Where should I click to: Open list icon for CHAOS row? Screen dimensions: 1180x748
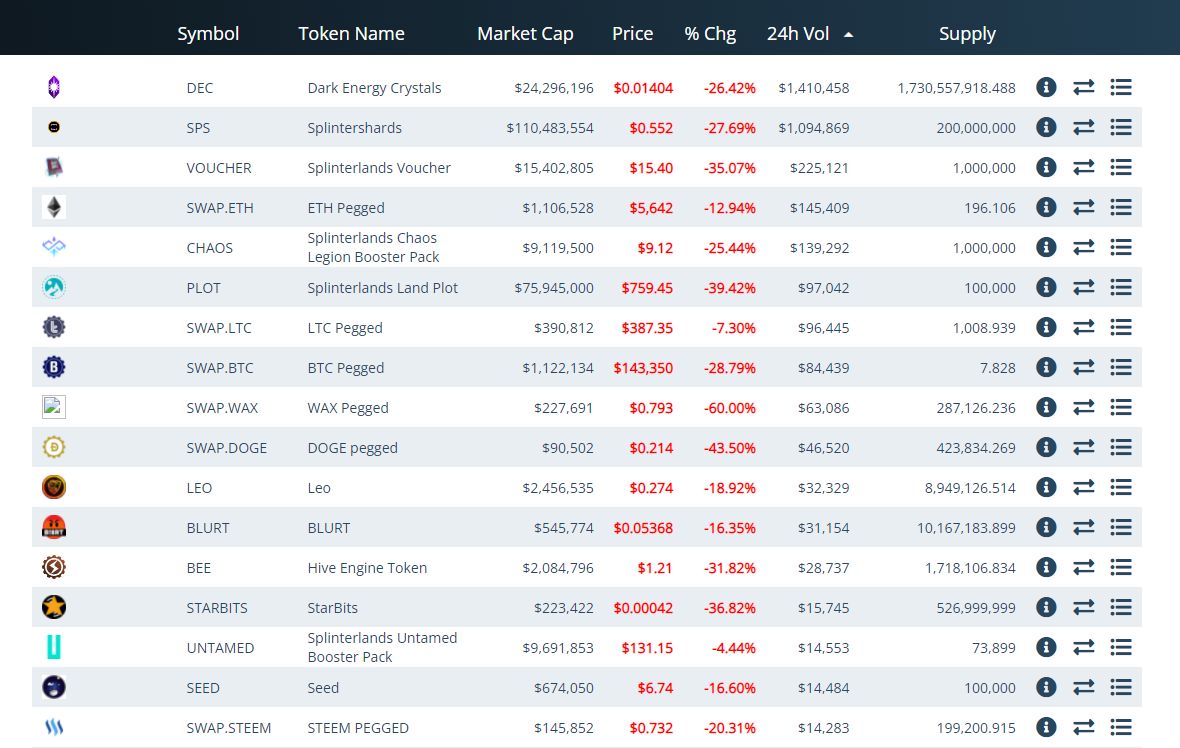pos(1121,247)
